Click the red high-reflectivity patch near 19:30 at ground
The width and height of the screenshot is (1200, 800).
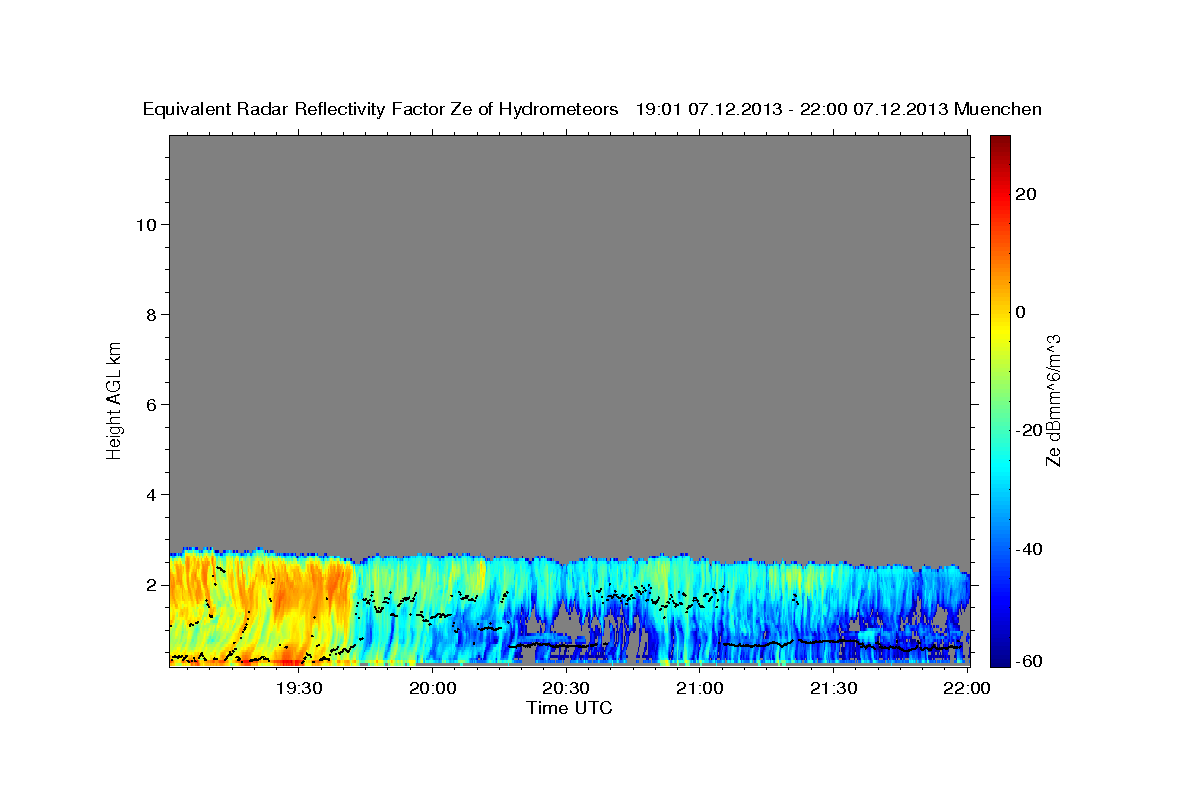pos(290,660)
